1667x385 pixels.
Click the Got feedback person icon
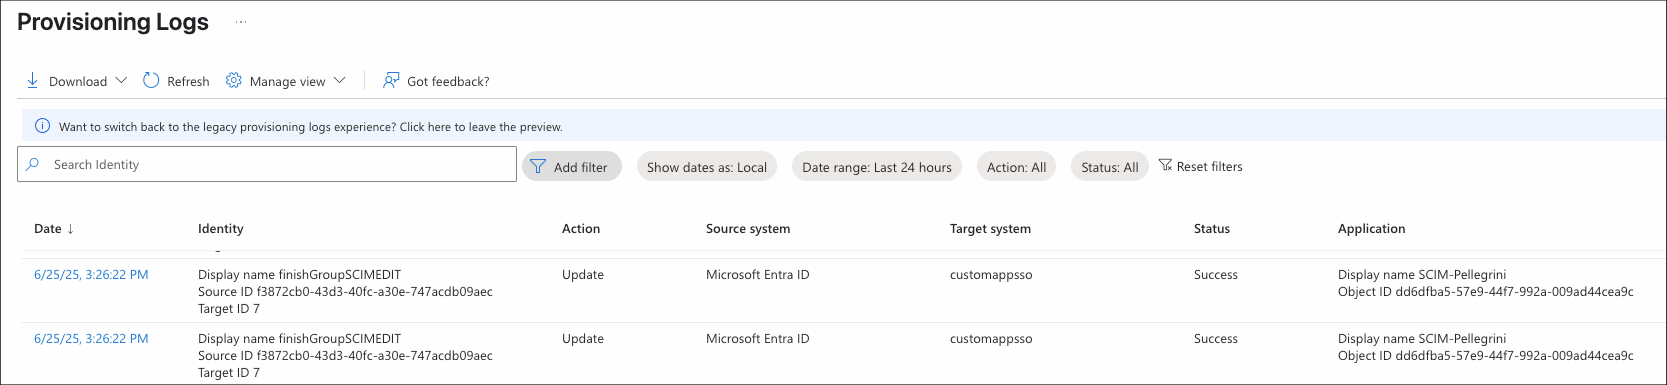pos(391,80)
